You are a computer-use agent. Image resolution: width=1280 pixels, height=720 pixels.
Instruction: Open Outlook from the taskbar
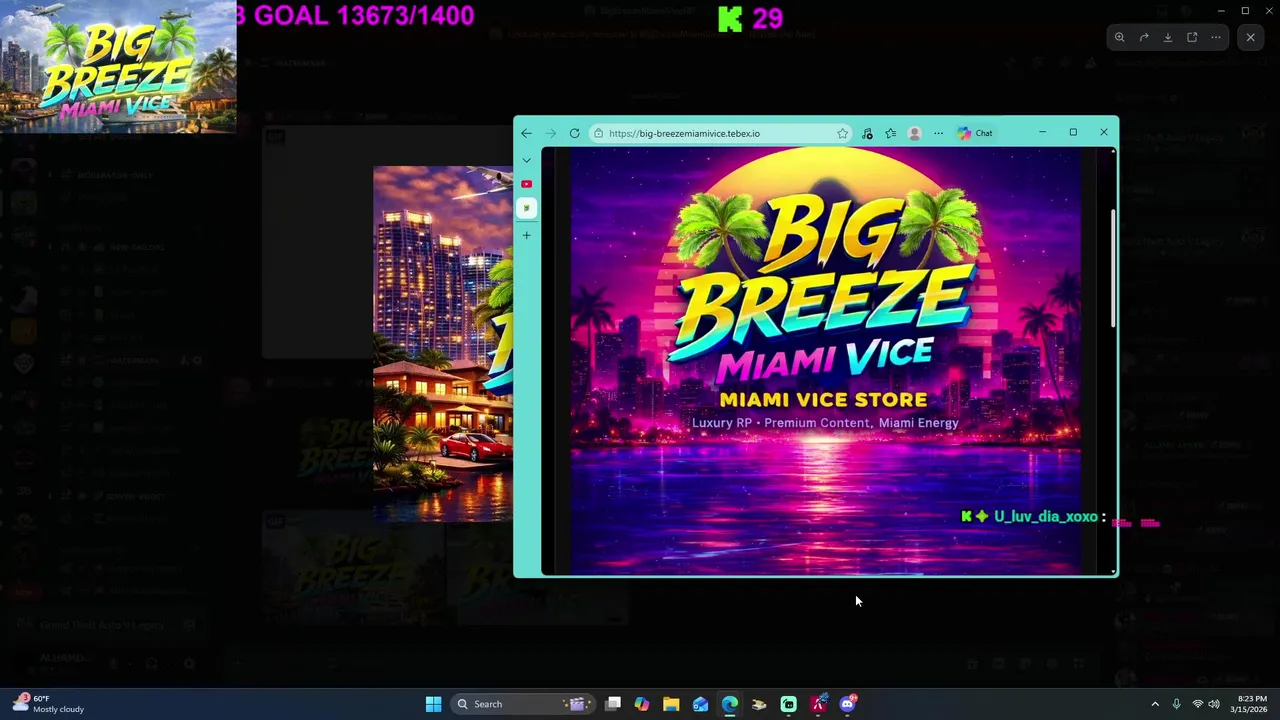tap(700, 704)
